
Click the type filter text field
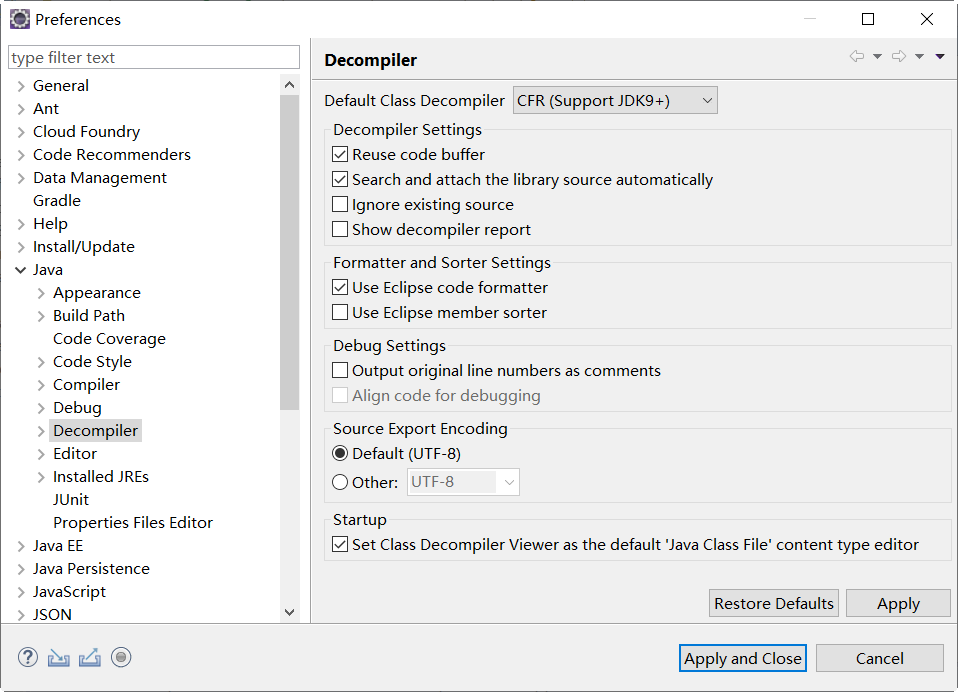tap(154, 57)
